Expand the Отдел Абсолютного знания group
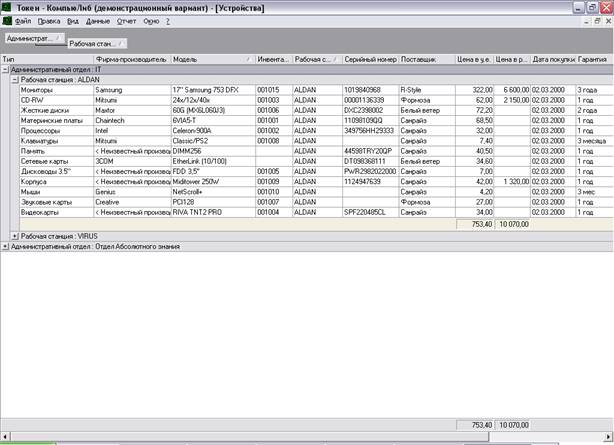The image size is (614, 445). [4, 245]
